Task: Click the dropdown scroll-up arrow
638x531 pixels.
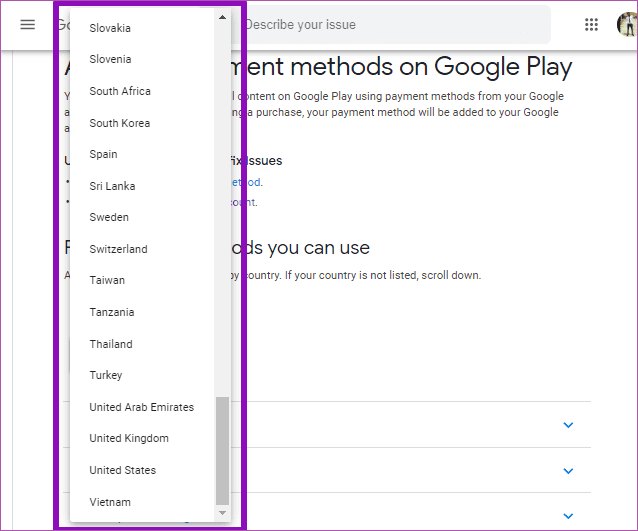Action: click(222, 17)
